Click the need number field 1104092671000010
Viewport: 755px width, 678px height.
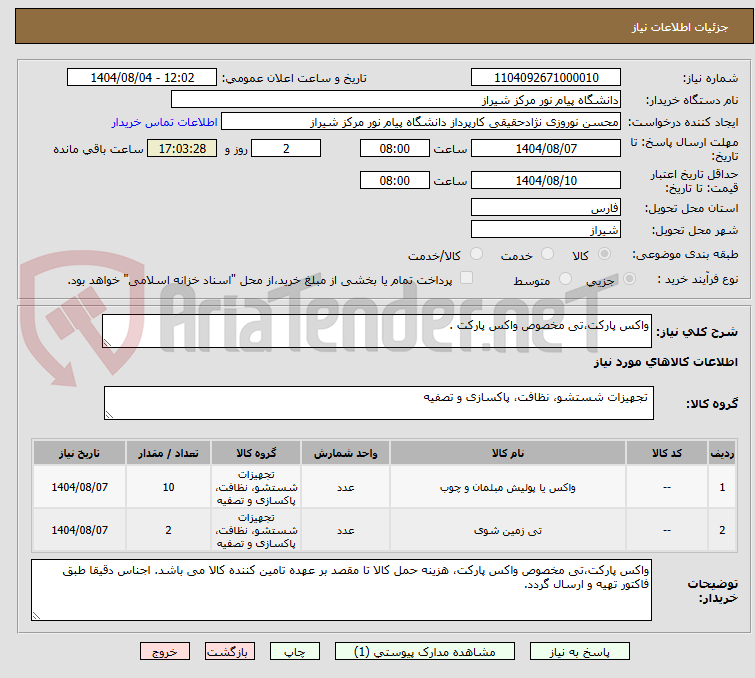[546, 78]
